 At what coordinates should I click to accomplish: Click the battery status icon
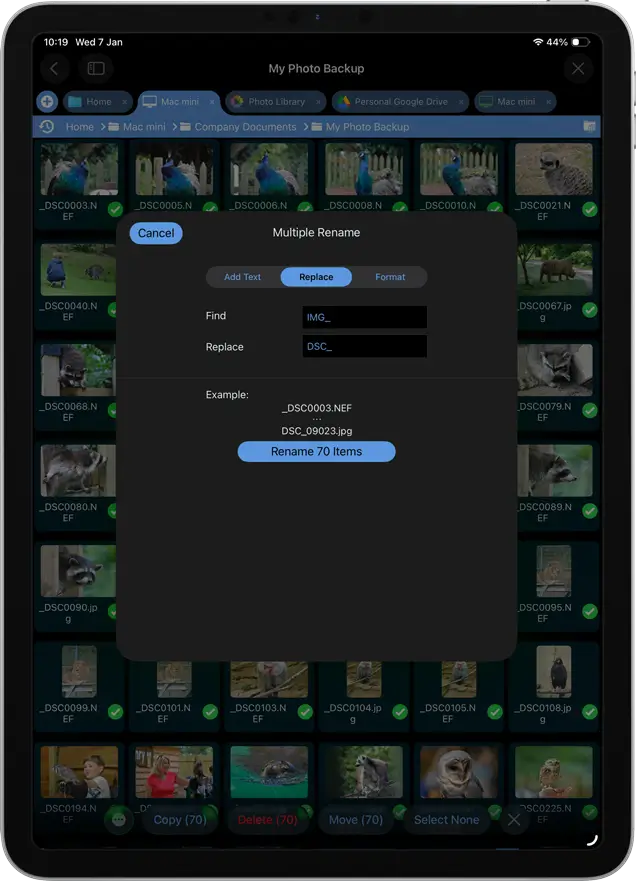[x=580, y=42]
